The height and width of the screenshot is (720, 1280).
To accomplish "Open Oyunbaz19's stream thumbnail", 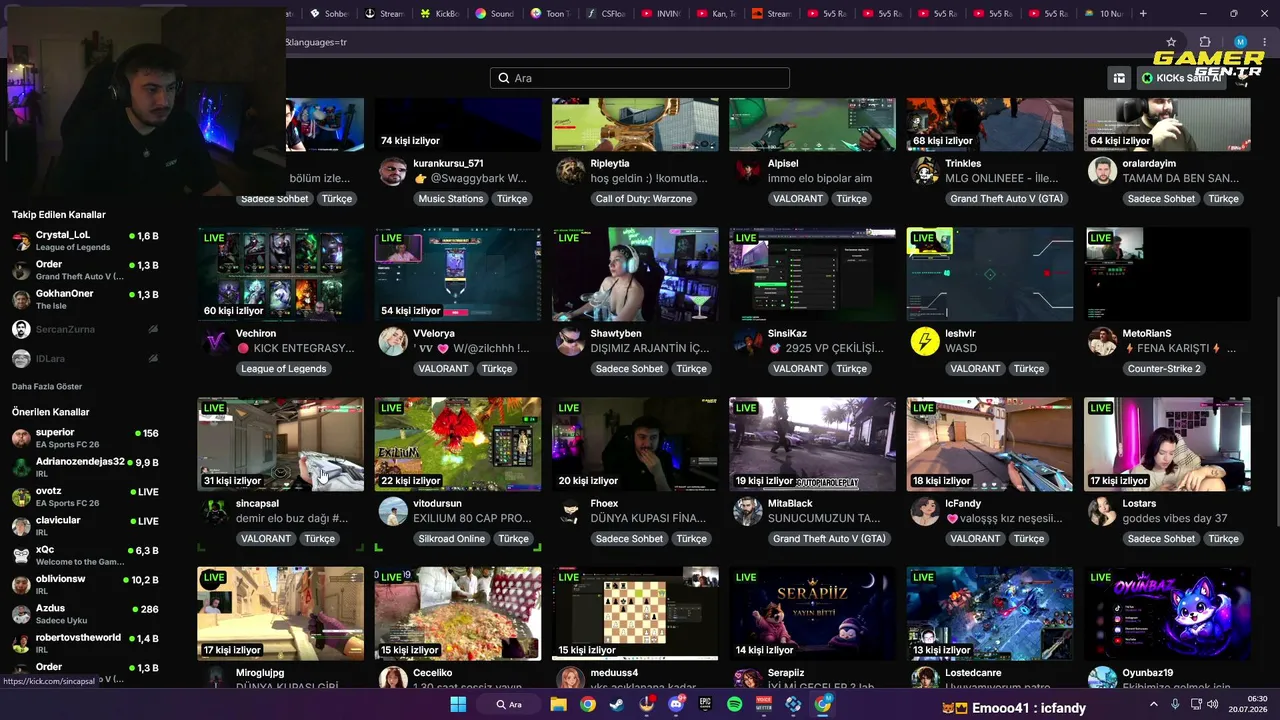I will (x=1167, y=614).
